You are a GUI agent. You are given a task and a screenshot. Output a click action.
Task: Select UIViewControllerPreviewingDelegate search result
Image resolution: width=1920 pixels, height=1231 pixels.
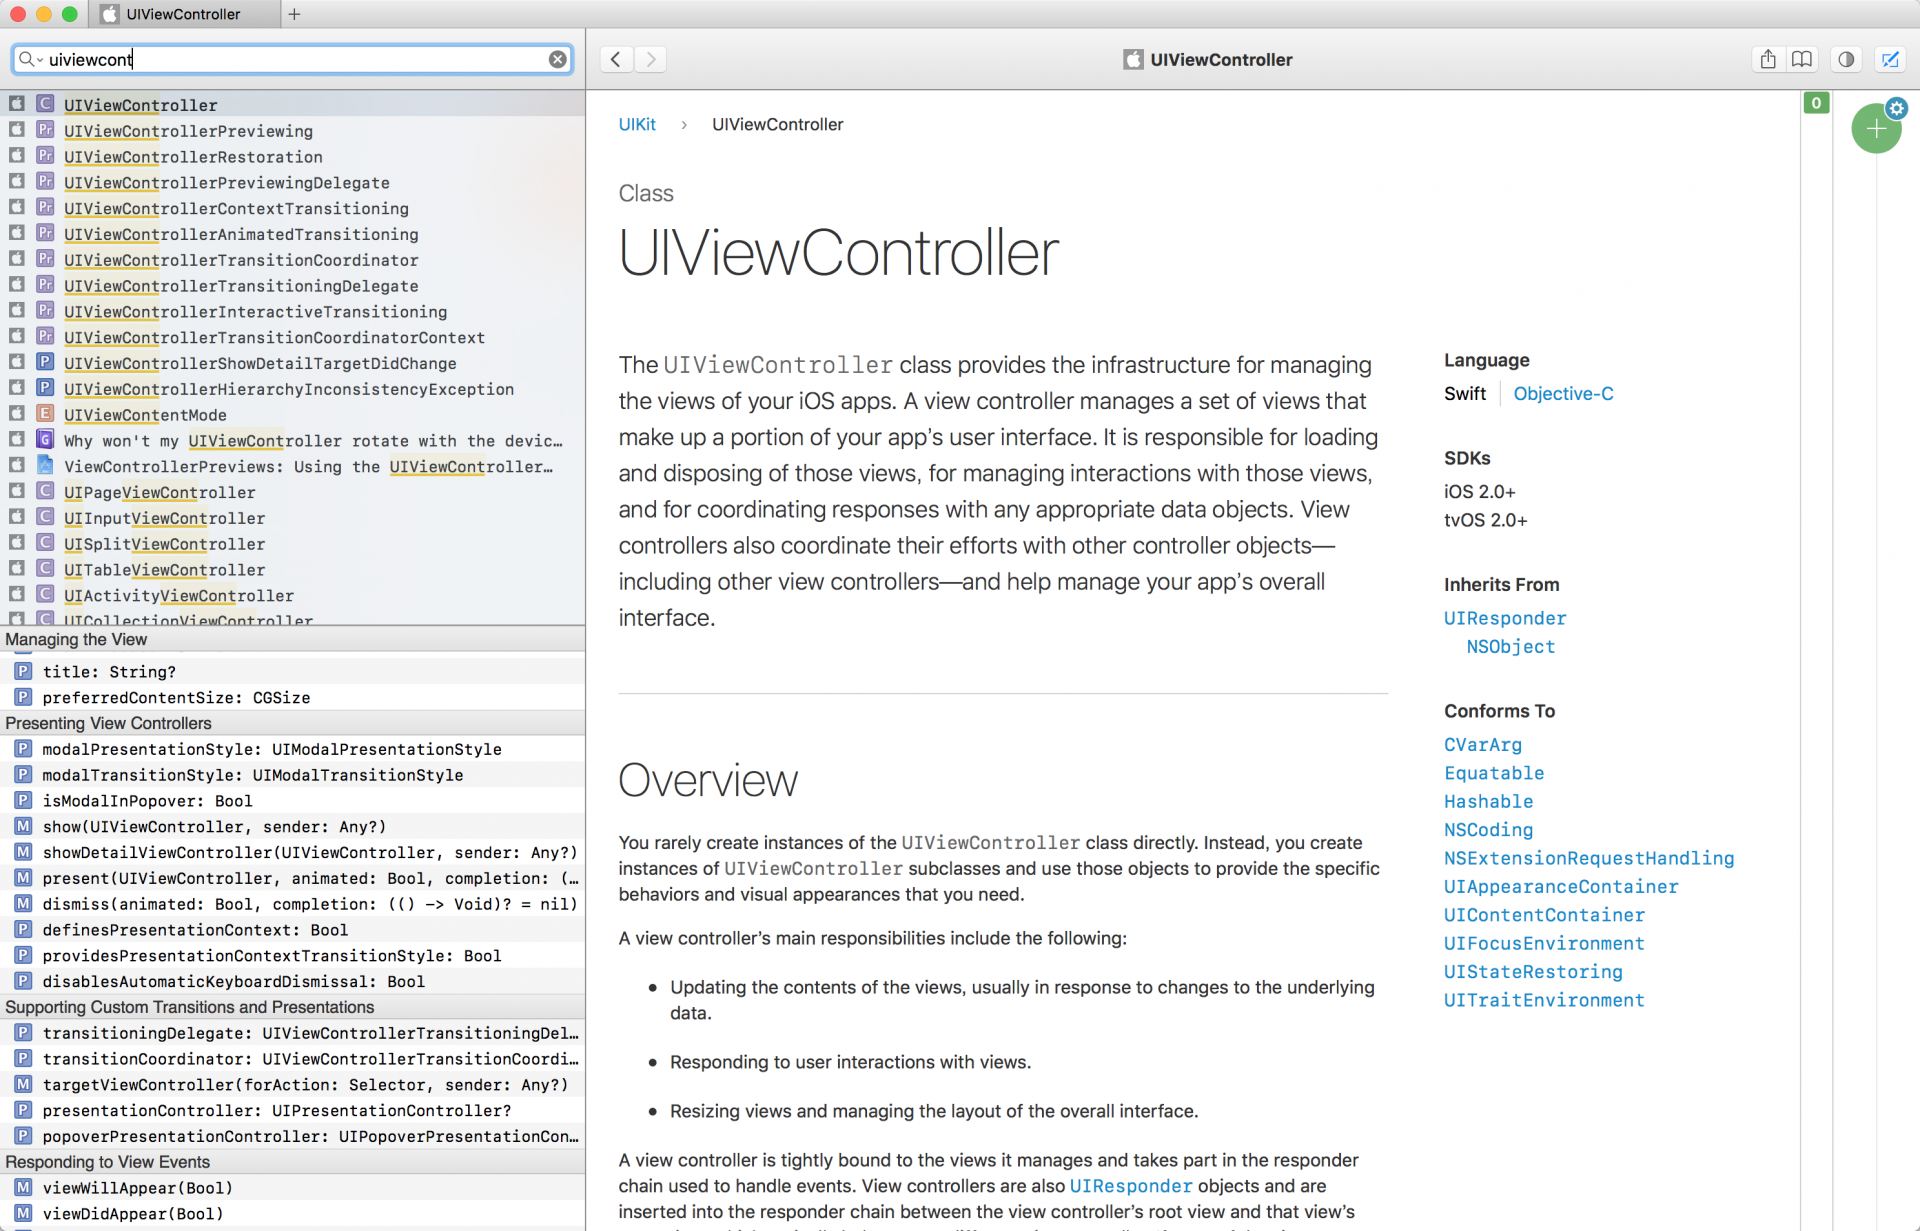(292, 182)
